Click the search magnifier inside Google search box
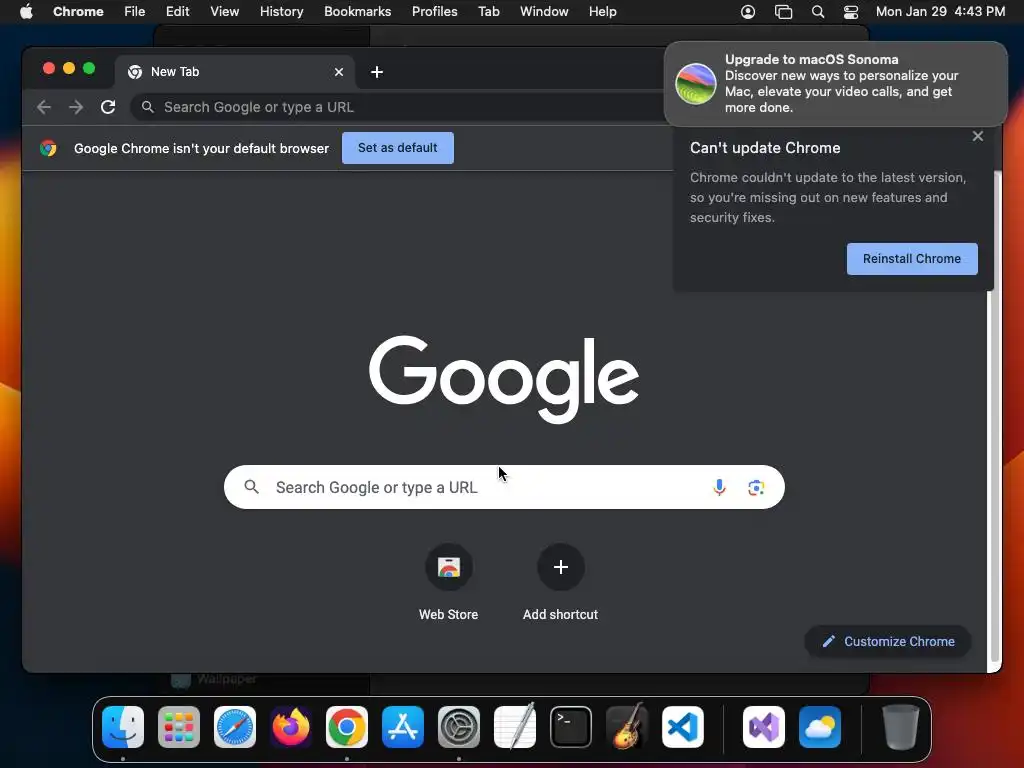 pos(251,487)
